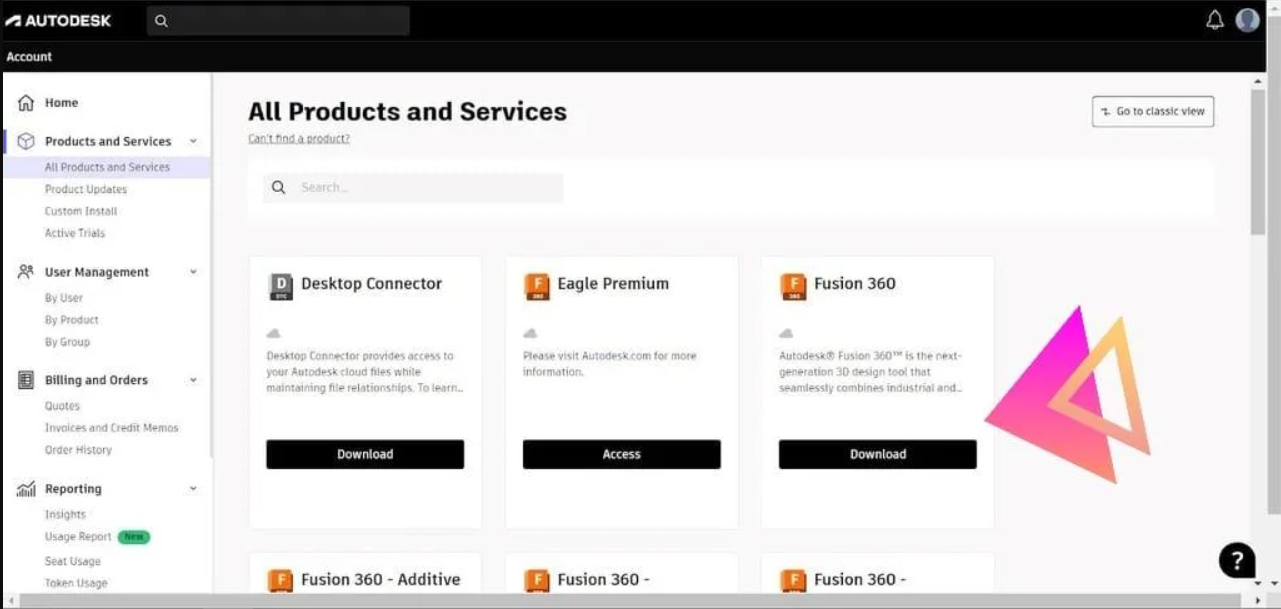Collapse the Billing and Orders chevron
This screenshot has height=609, width=1281.
193,380
